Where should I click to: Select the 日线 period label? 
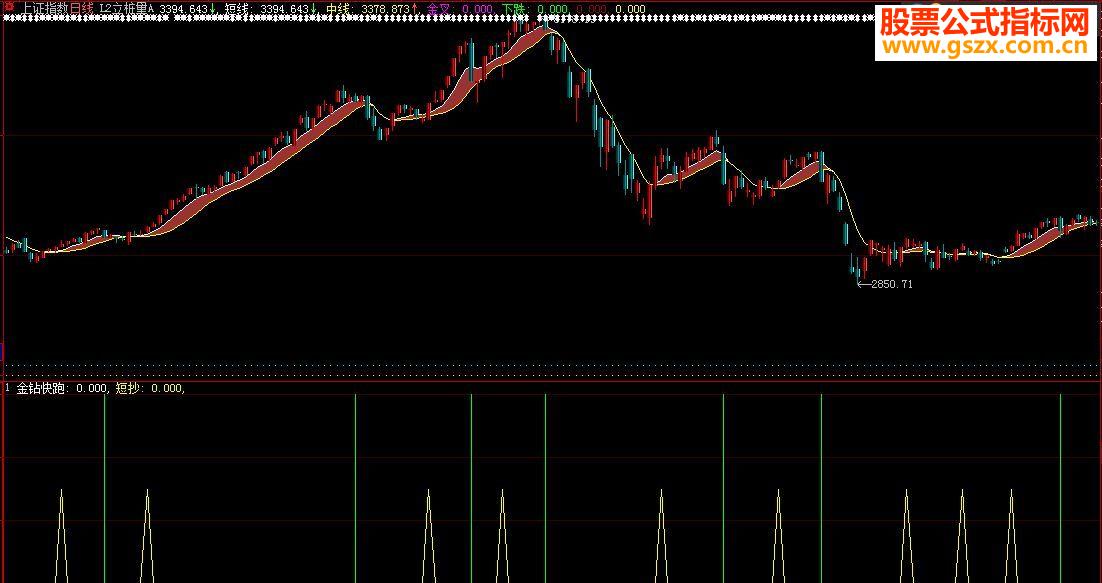coord(80,9)
